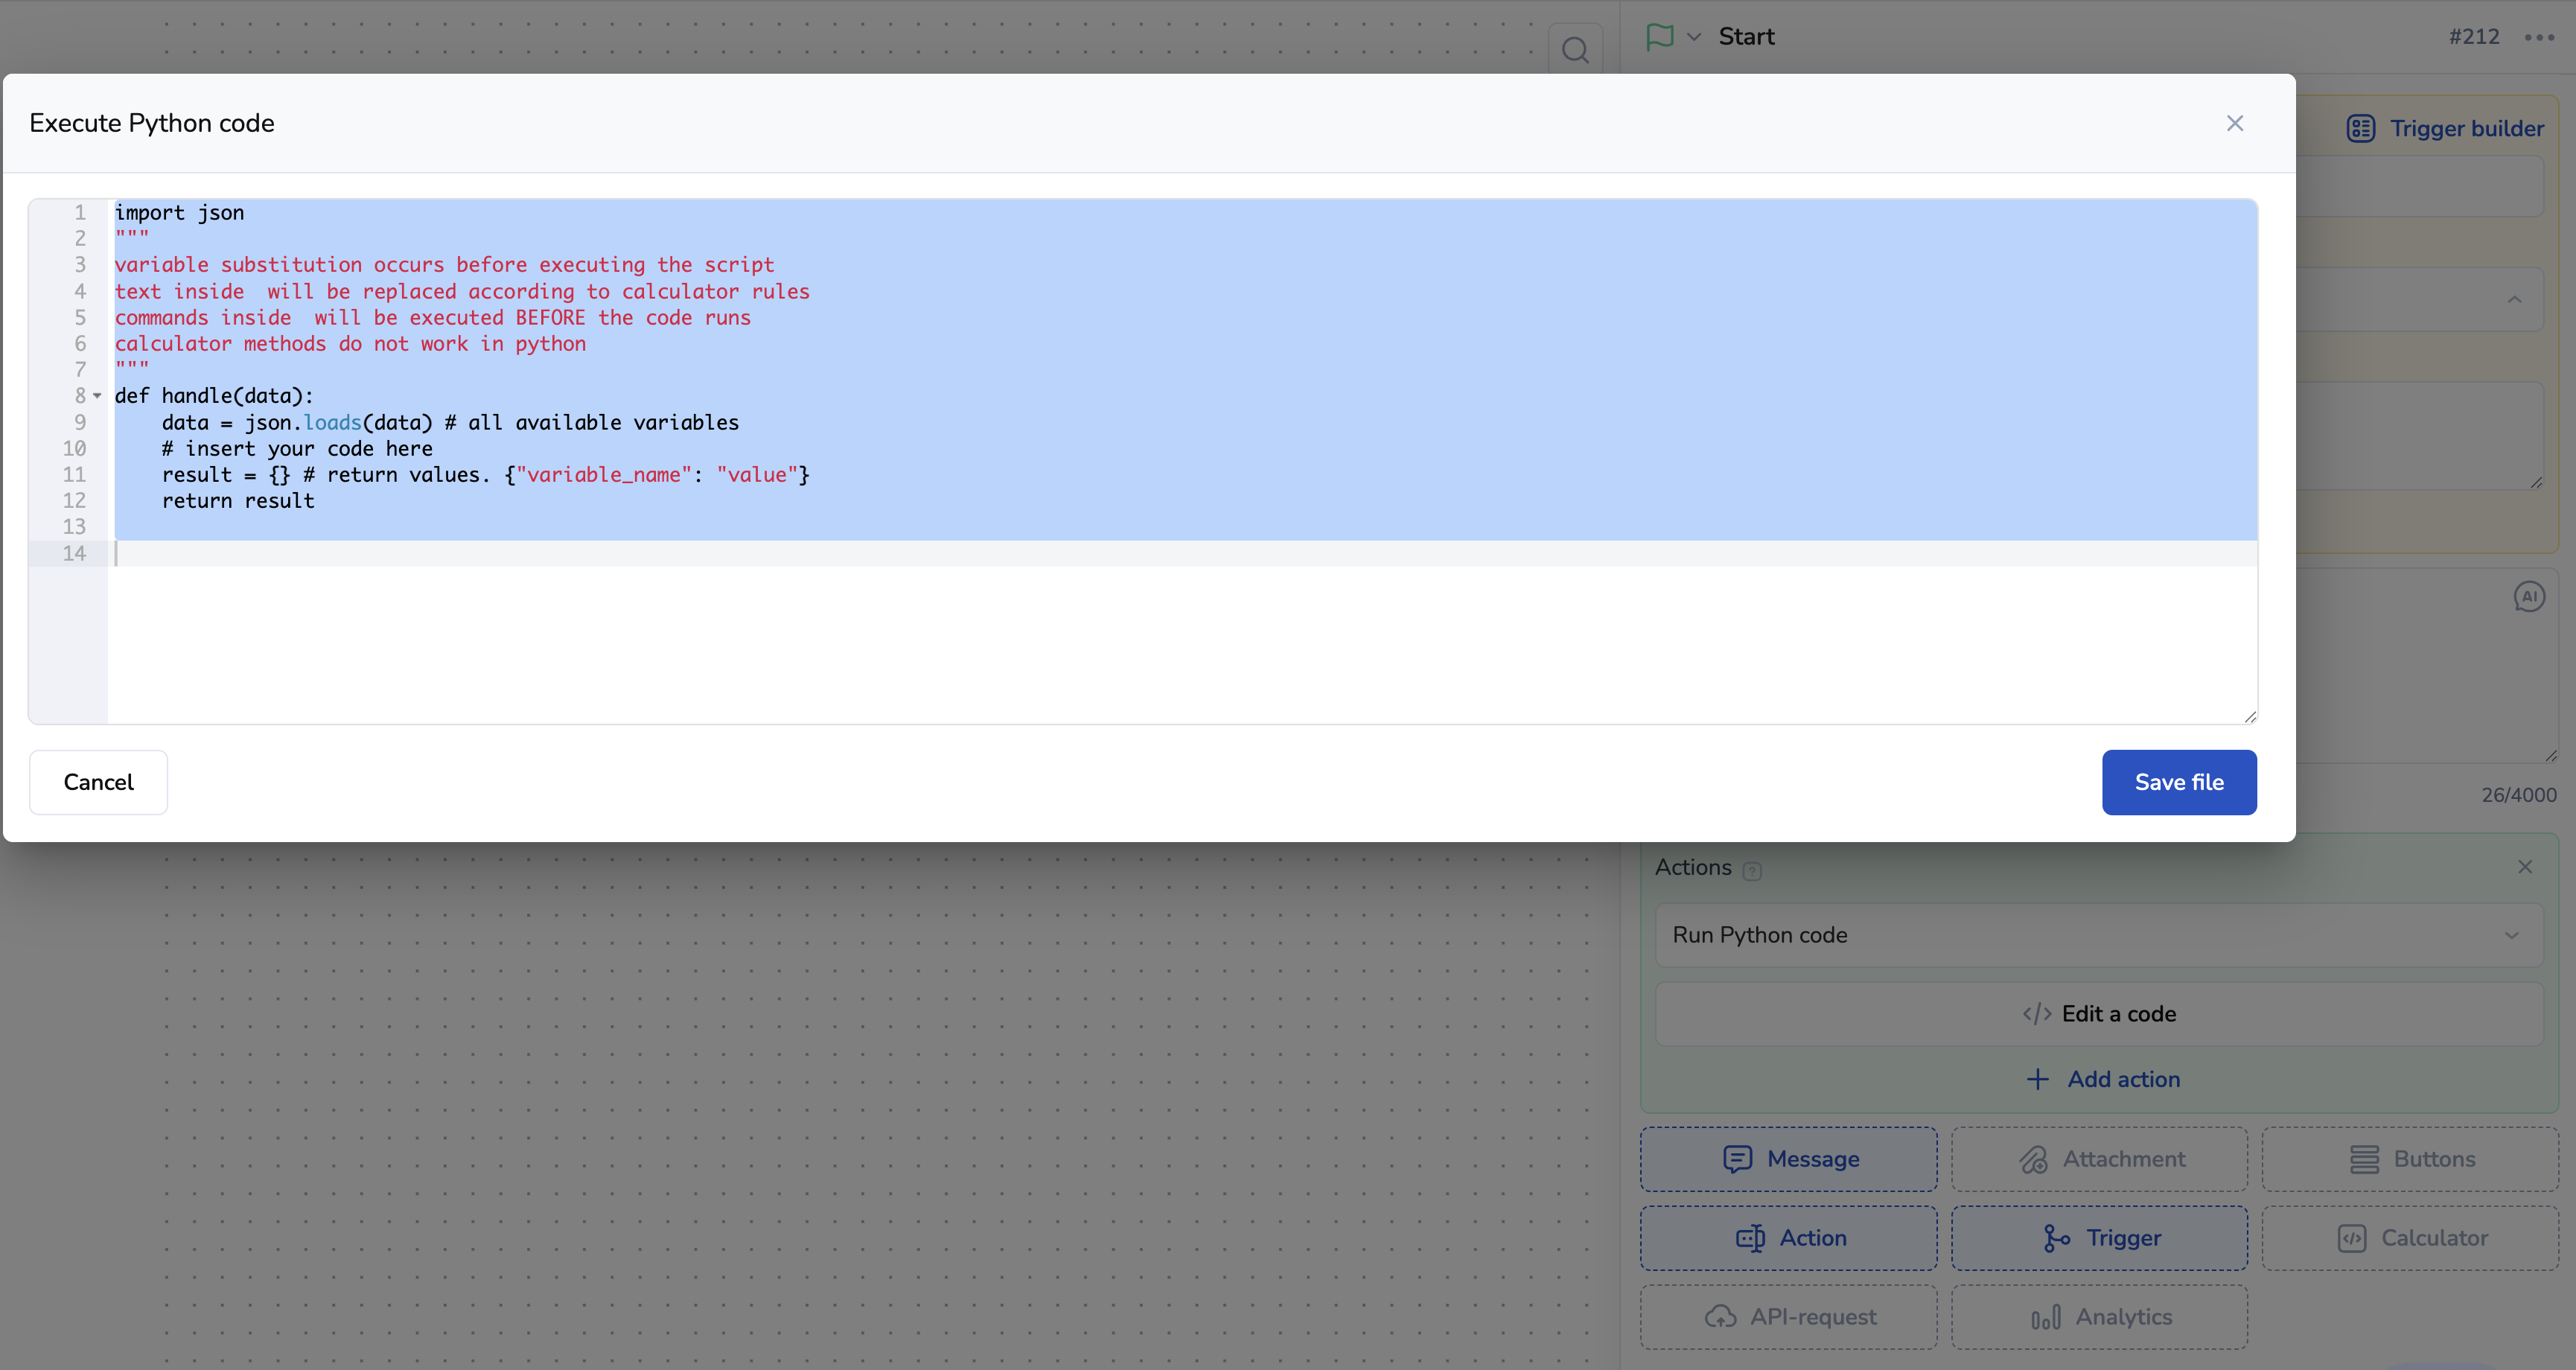The width and height of the screenshot is (2576, 1370).
Task: Select the Trigger block tab
Action: [2099, 1238]
